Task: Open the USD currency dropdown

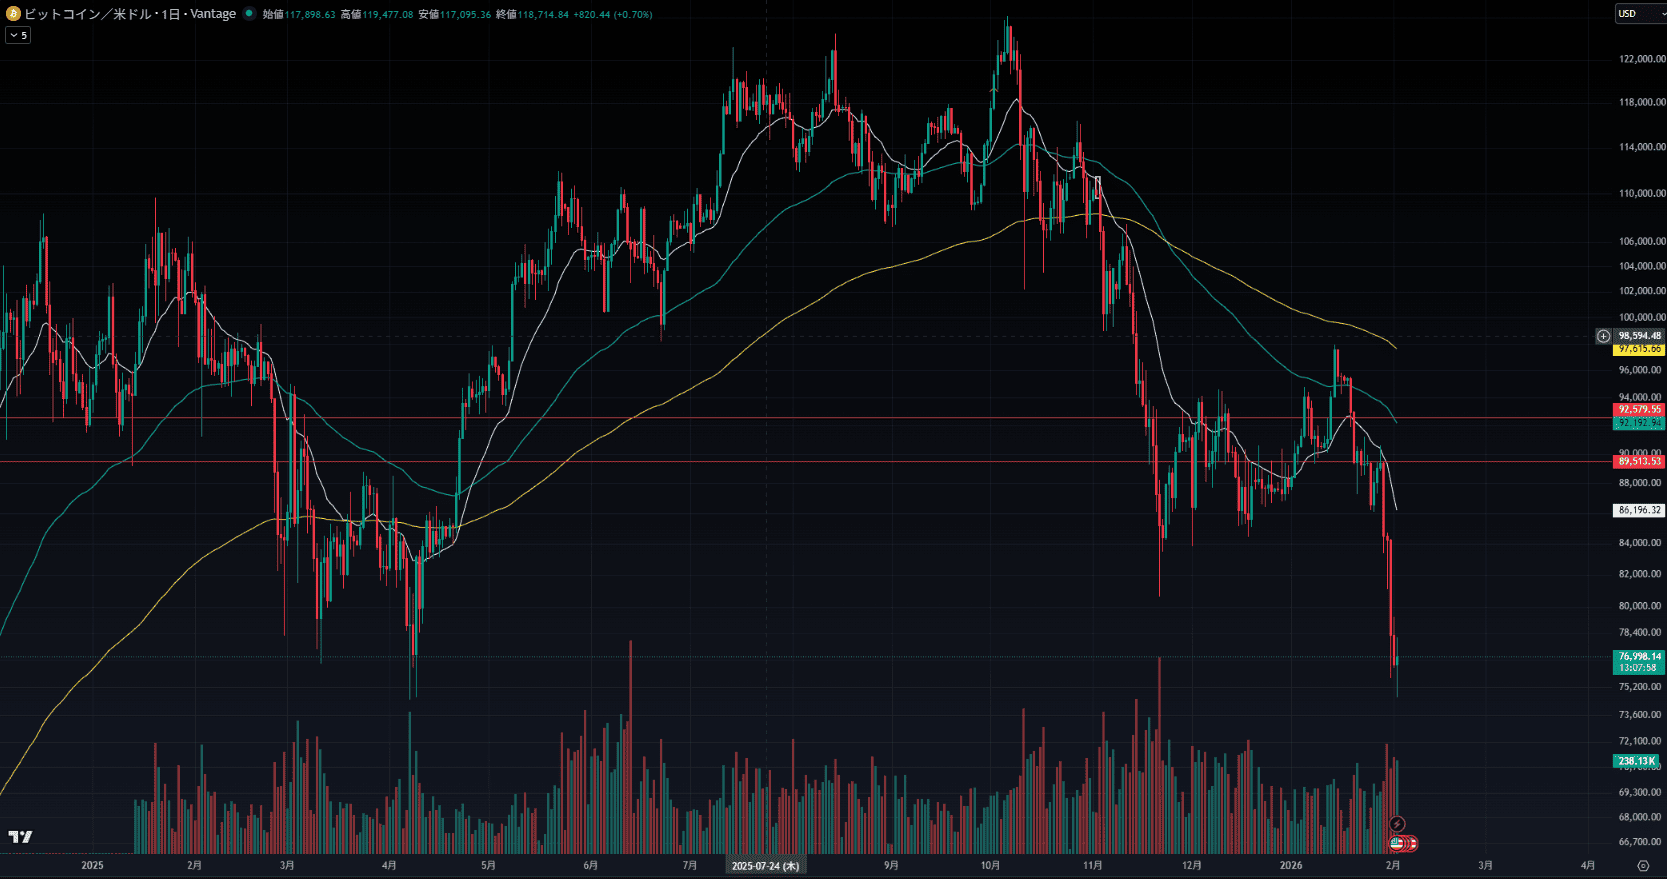Action: tap(1640, 14)
